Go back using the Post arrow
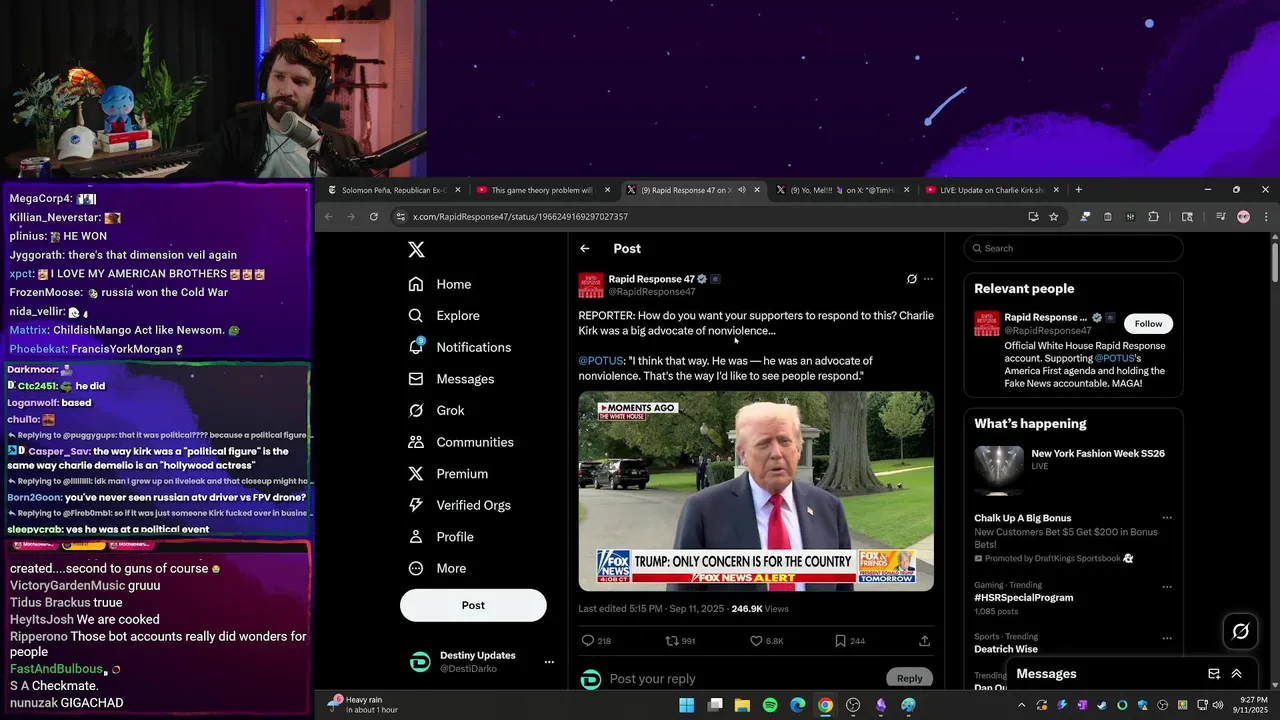Image resolution: width=1280 pixels, height=720 pixels. click(585, 249)
